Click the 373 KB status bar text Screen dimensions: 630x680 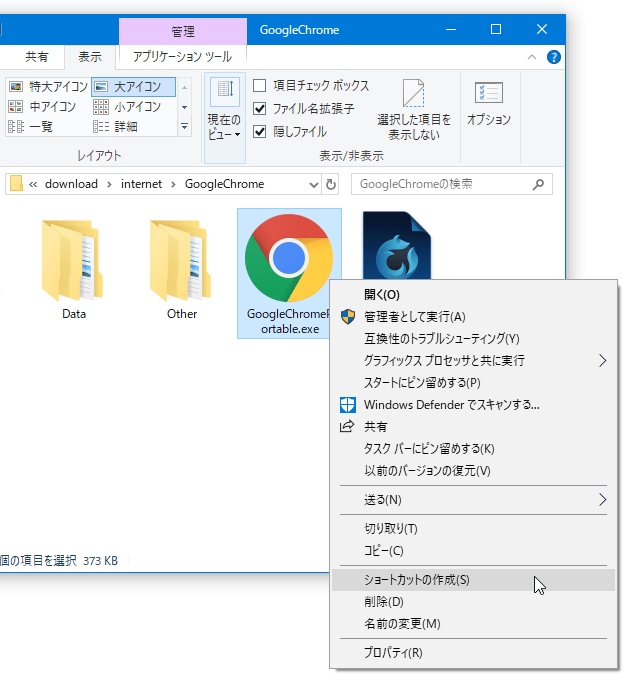coord(100,561)
